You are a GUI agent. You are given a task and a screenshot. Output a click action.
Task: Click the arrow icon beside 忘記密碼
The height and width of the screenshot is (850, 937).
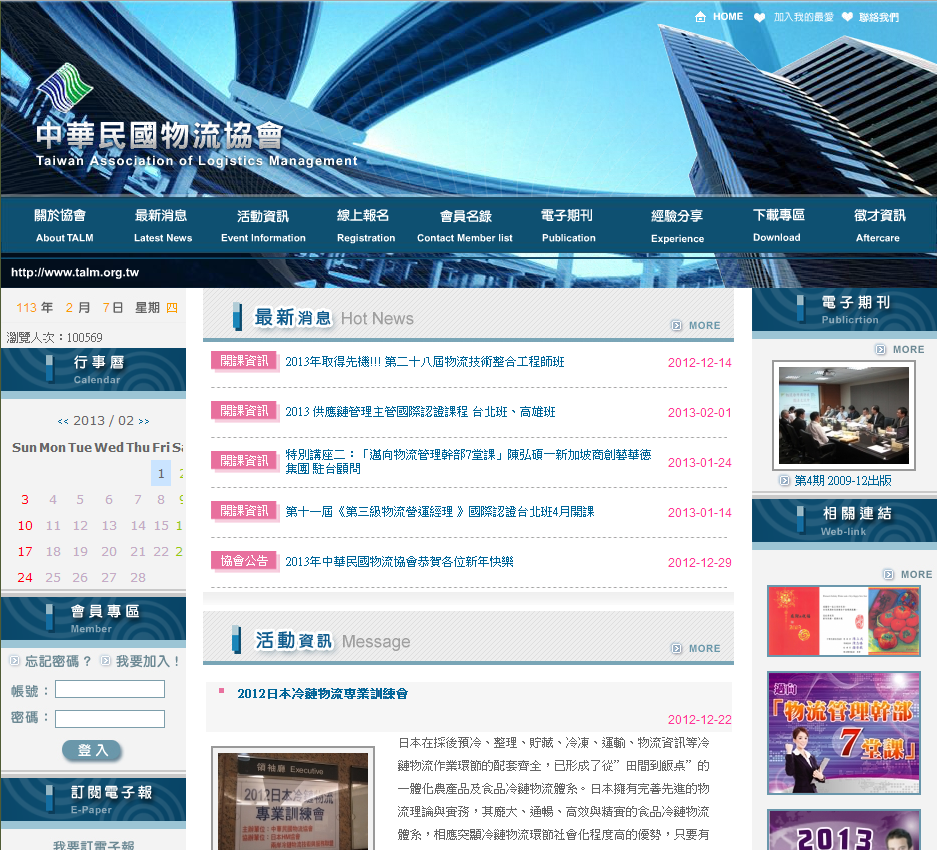coord(14,661)
